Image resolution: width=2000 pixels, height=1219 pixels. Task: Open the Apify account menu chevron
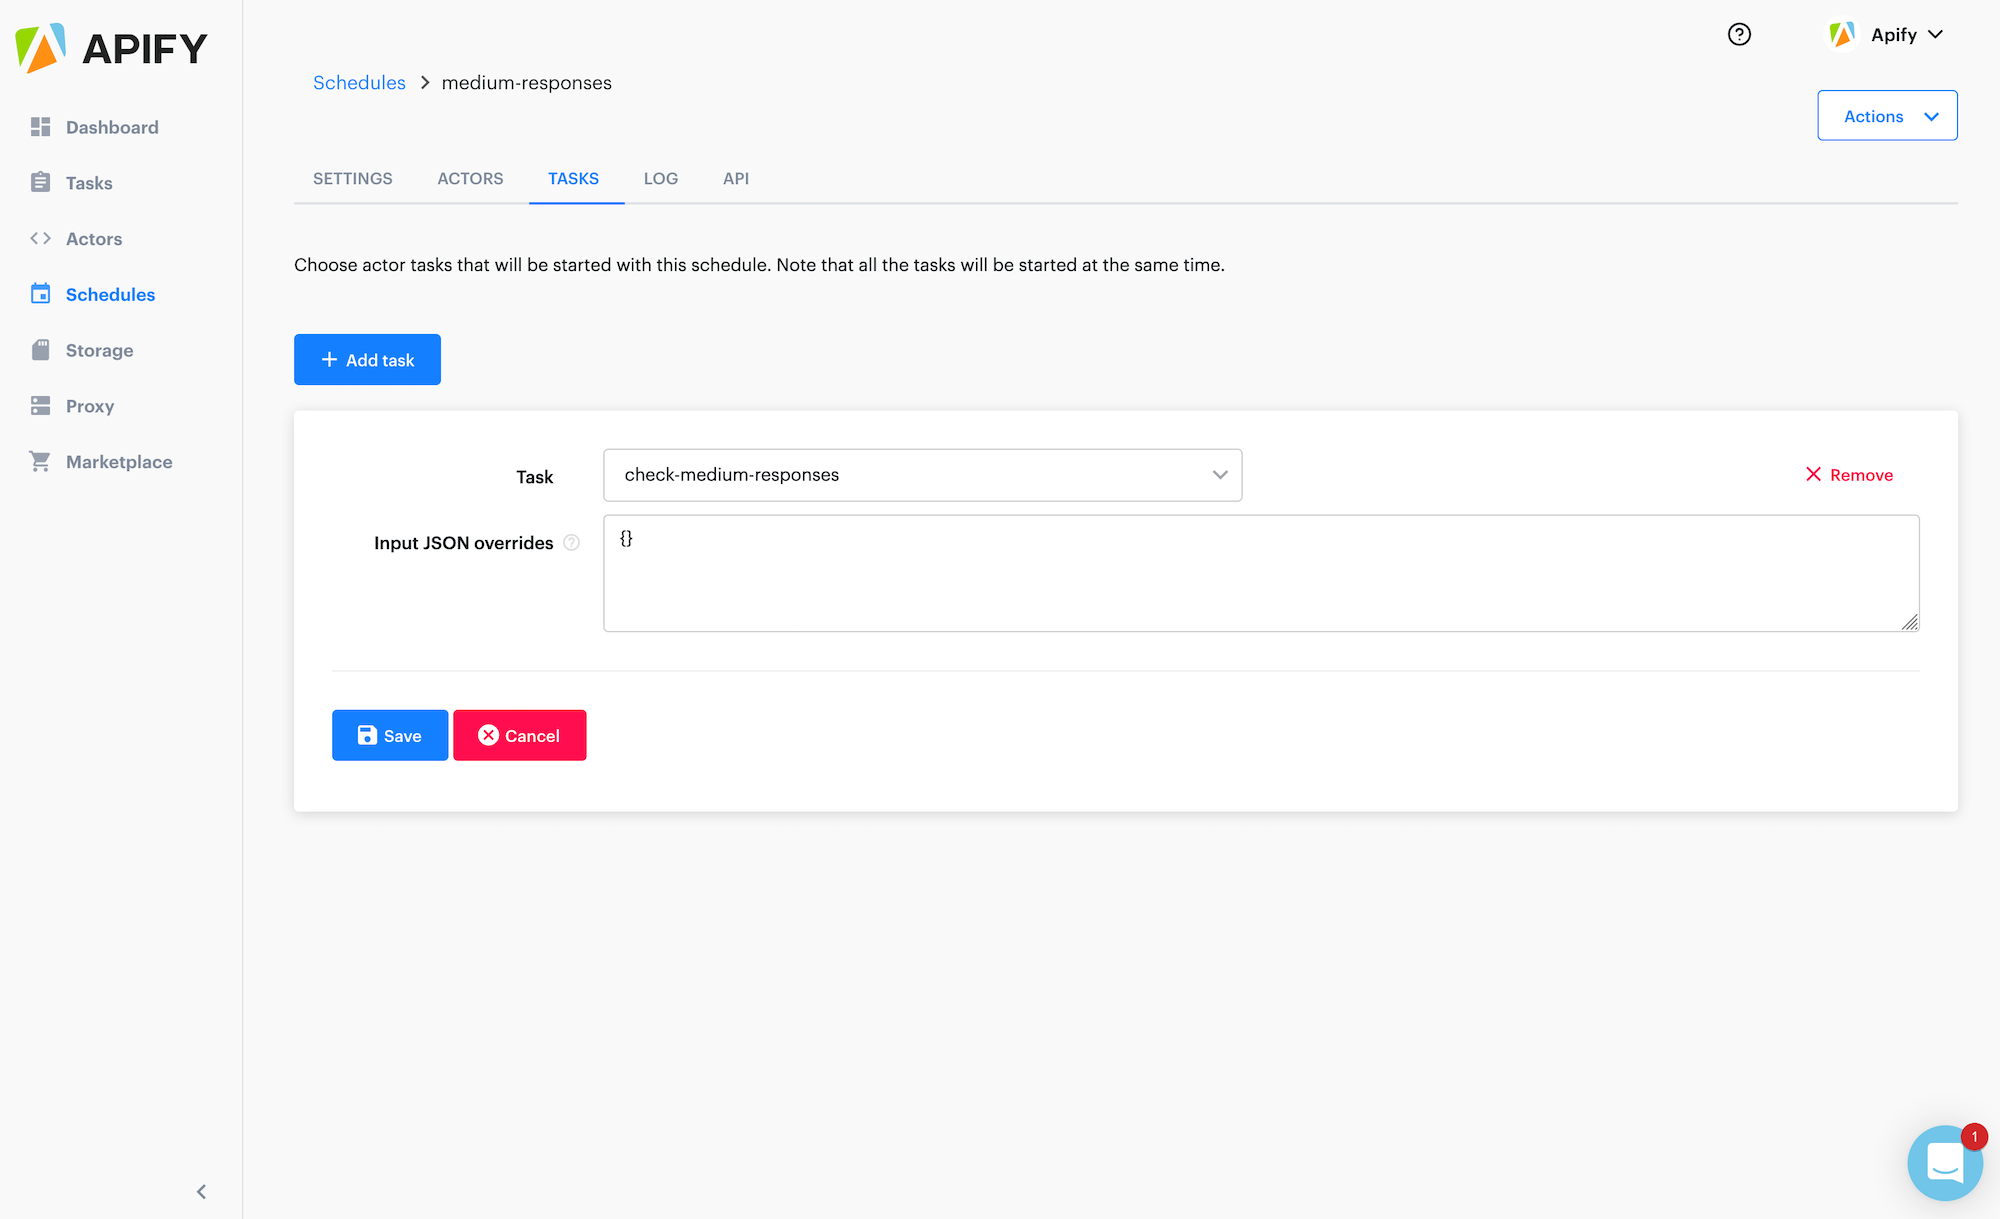point(1935,34)
